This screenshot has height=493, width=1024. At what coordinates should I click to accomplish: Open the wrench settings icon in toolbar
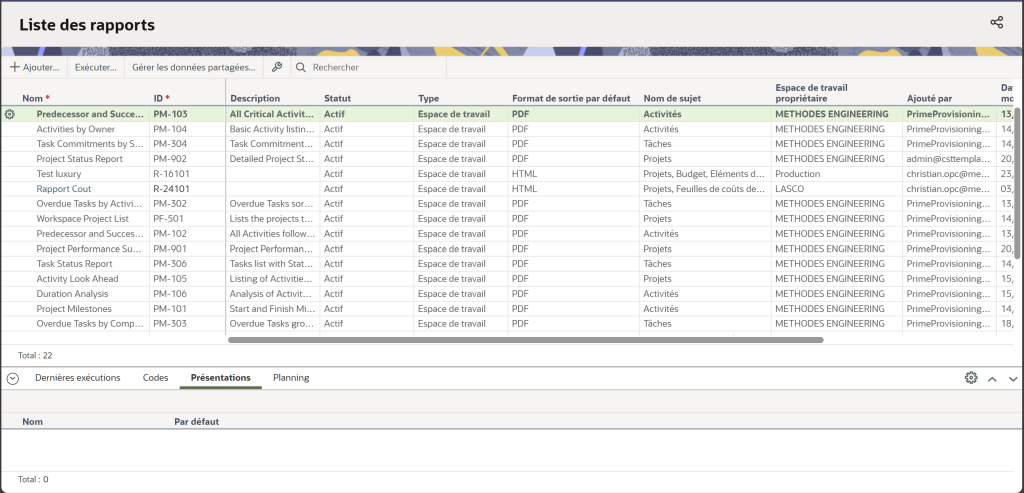(277, 67)
